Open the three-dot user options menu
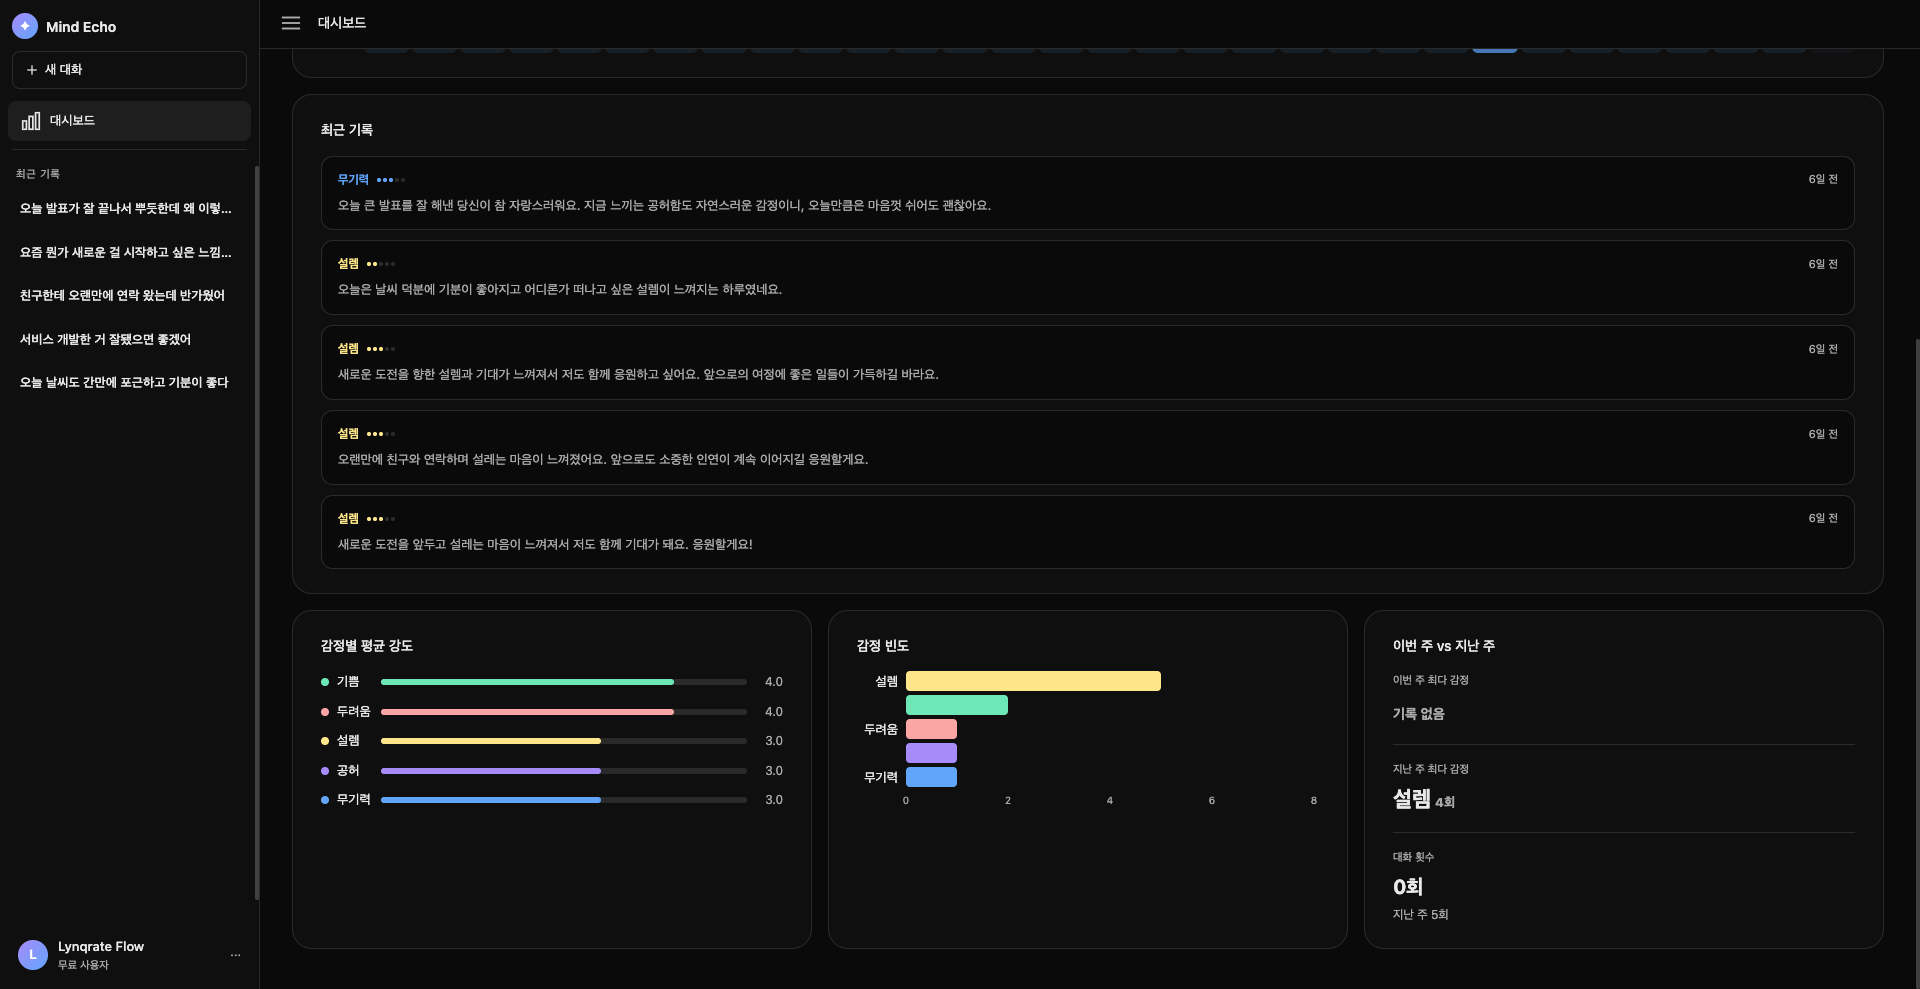 235,955
